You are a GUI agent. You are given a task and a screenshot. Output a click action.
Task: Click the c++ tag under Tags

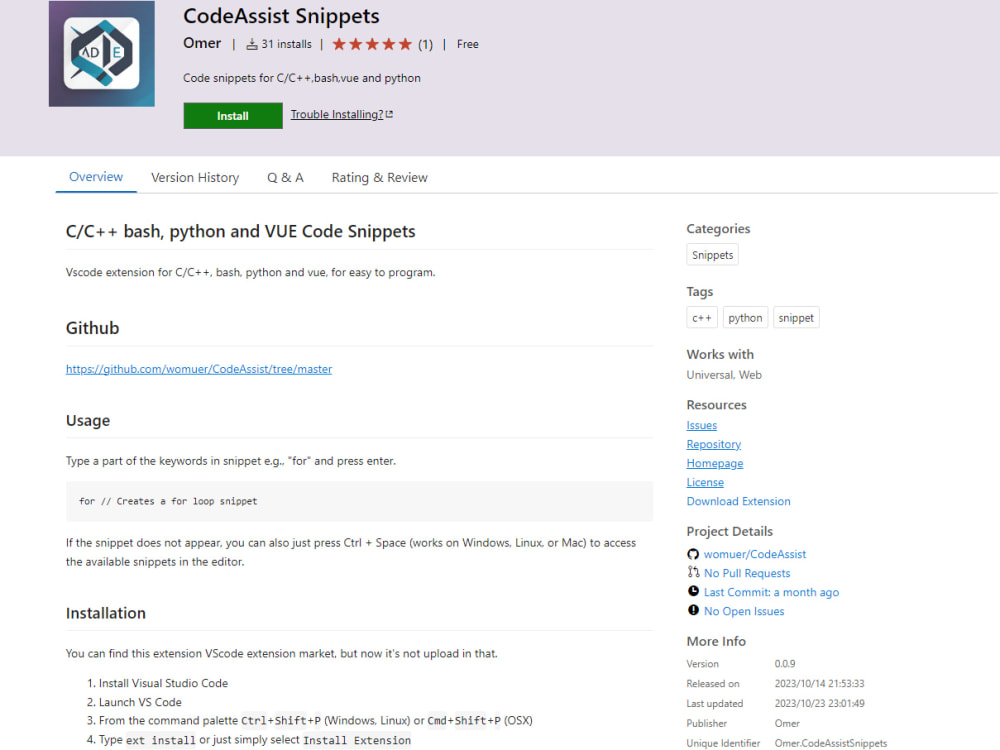pyautogui.click(x=701, y=317)
